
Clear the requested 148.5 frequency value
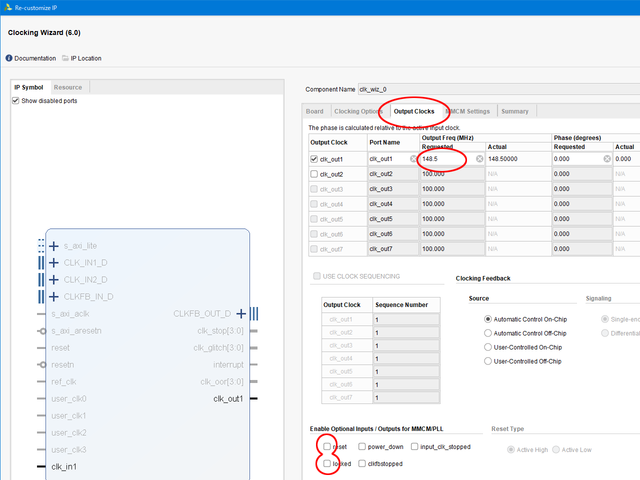(x=479, y=159)
